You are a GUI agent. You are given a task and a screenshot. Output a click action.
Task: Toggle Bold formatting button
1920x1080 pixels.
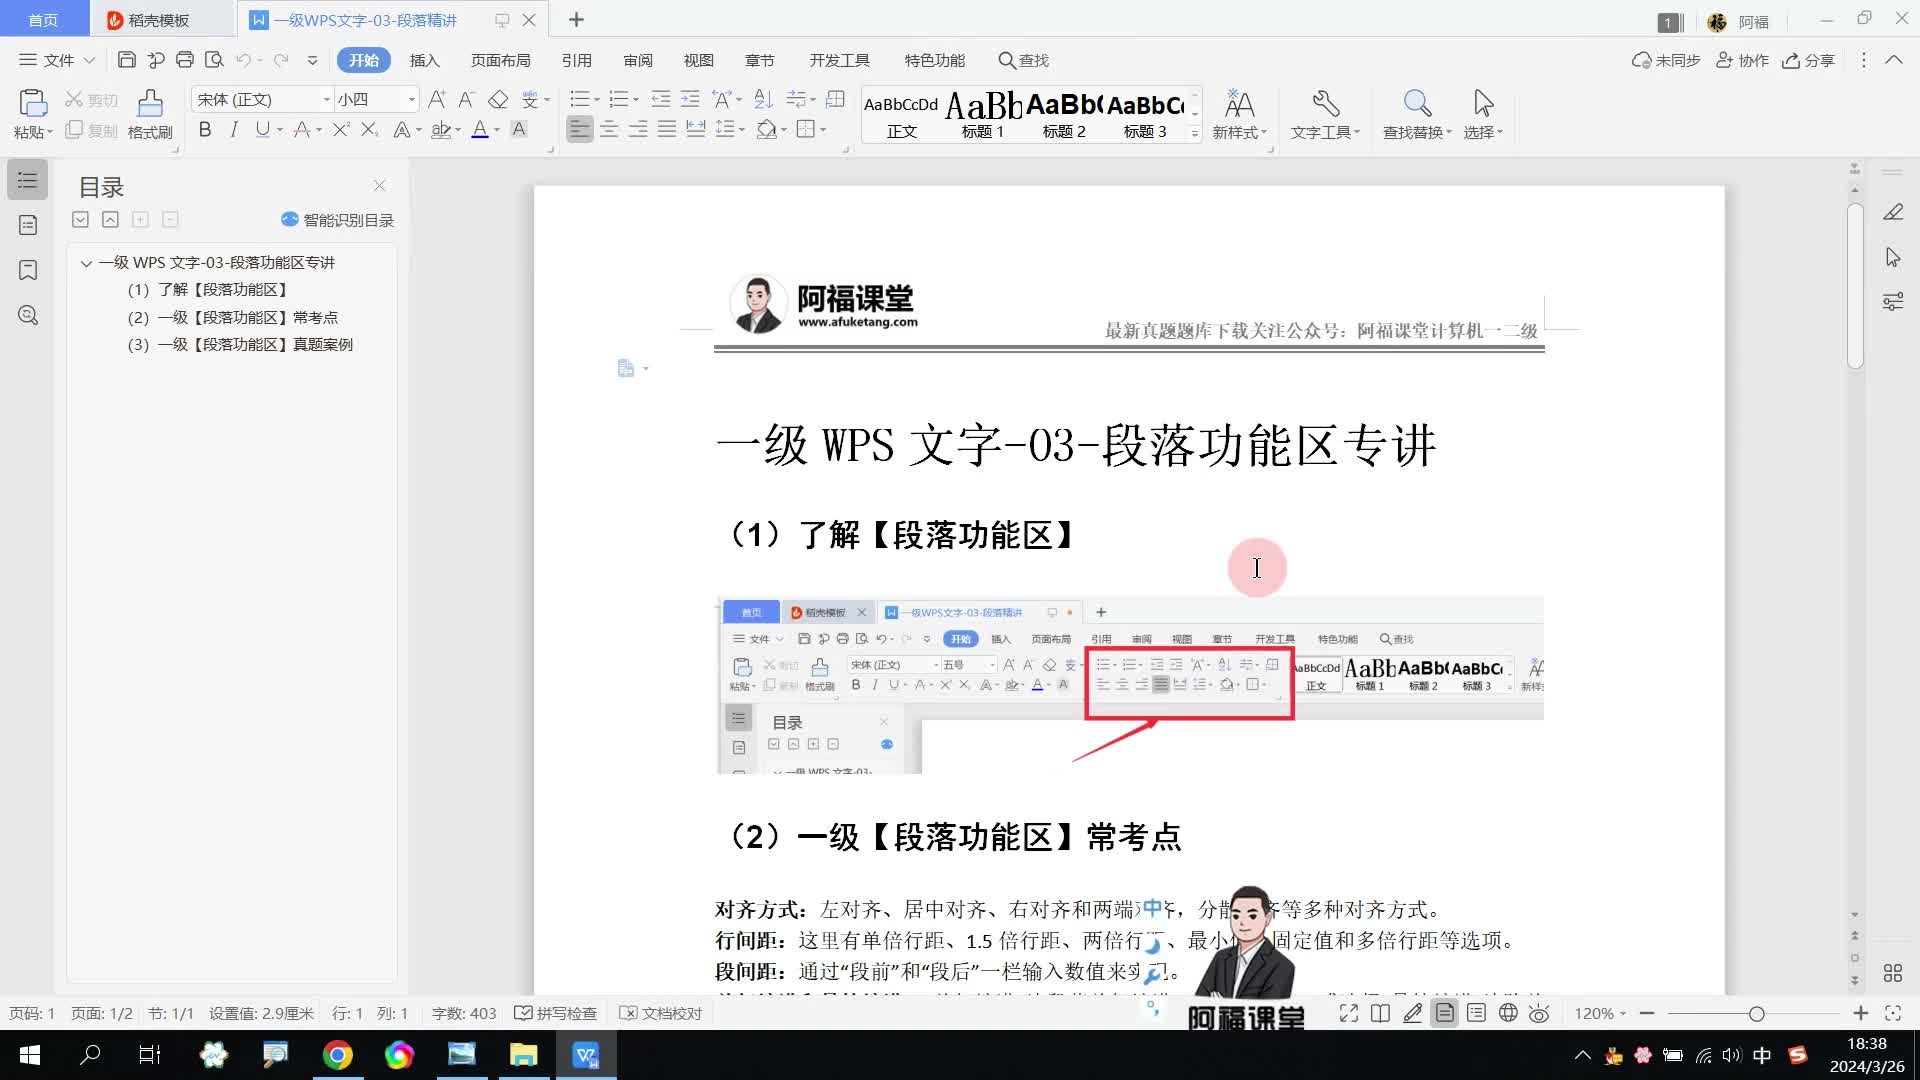pos(205,130)
